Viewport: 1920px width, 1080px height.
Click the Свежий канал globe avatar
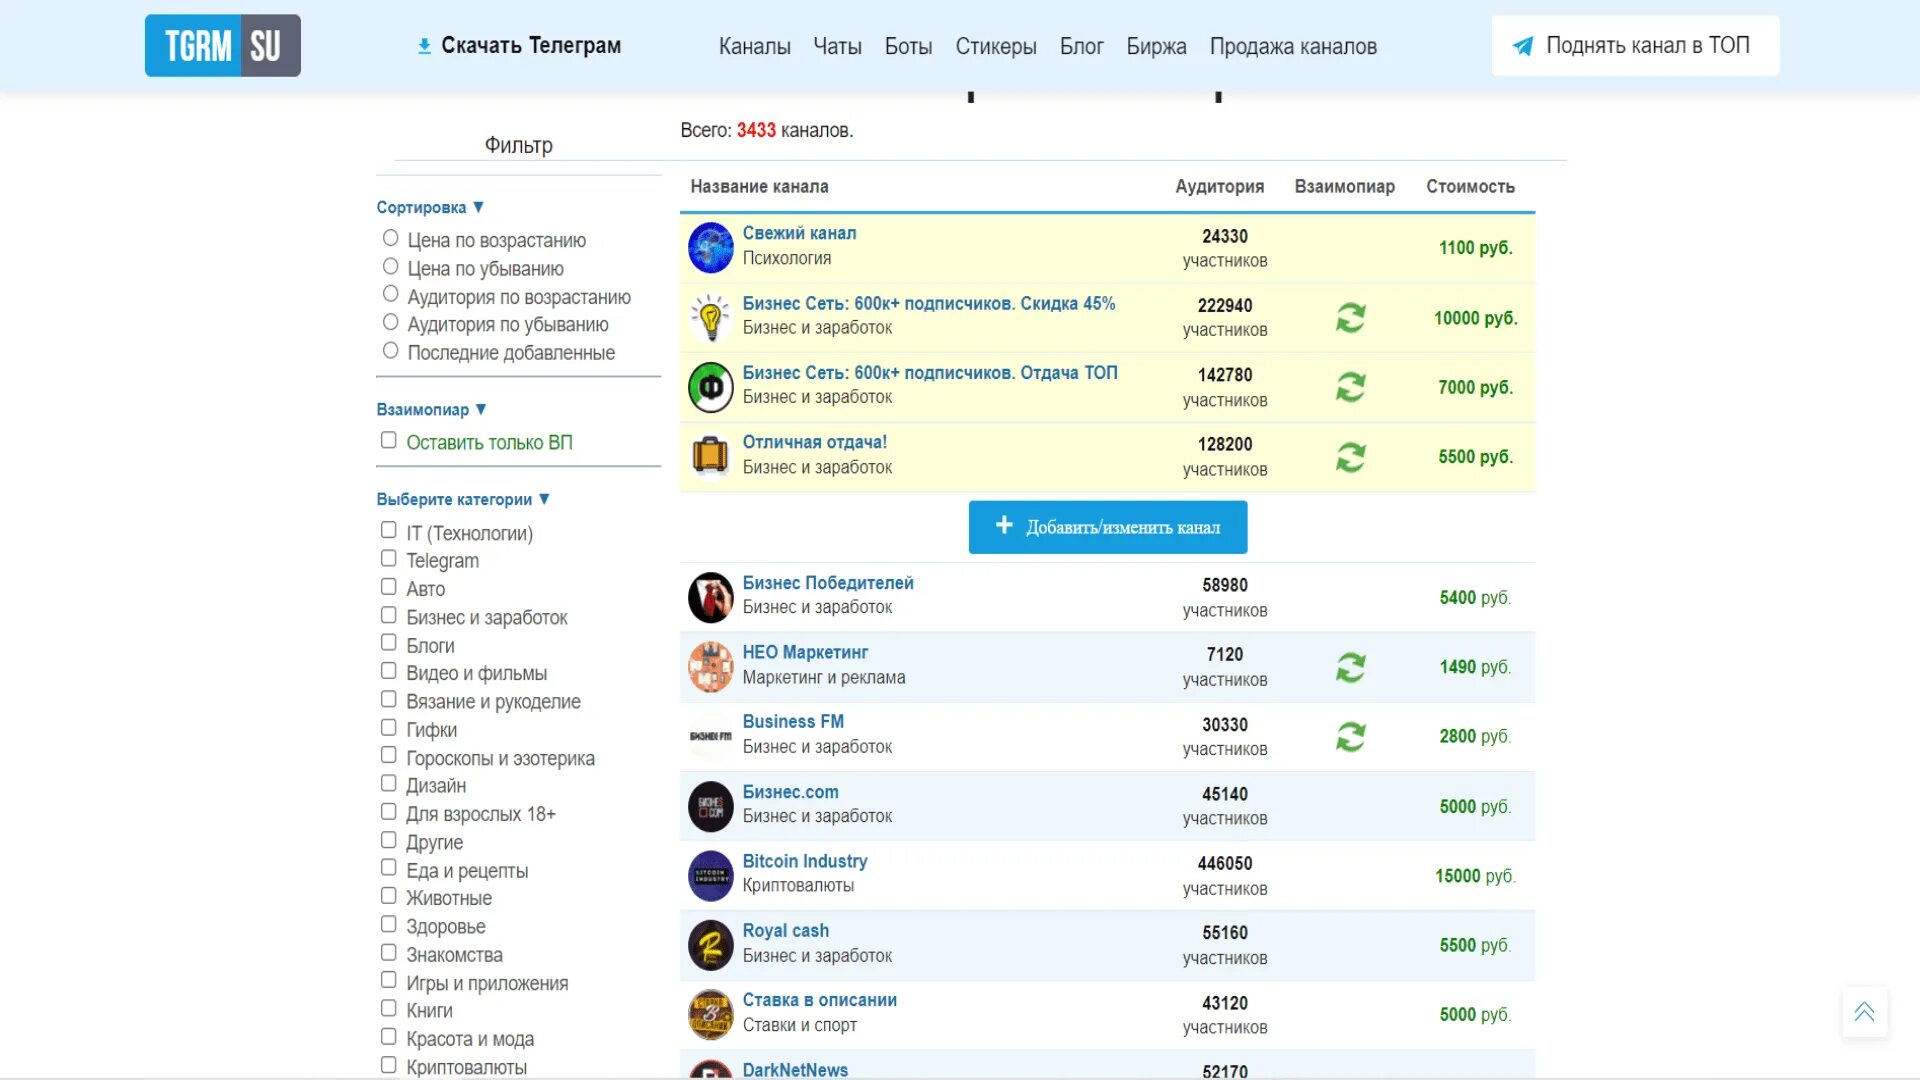click(711, 248)
